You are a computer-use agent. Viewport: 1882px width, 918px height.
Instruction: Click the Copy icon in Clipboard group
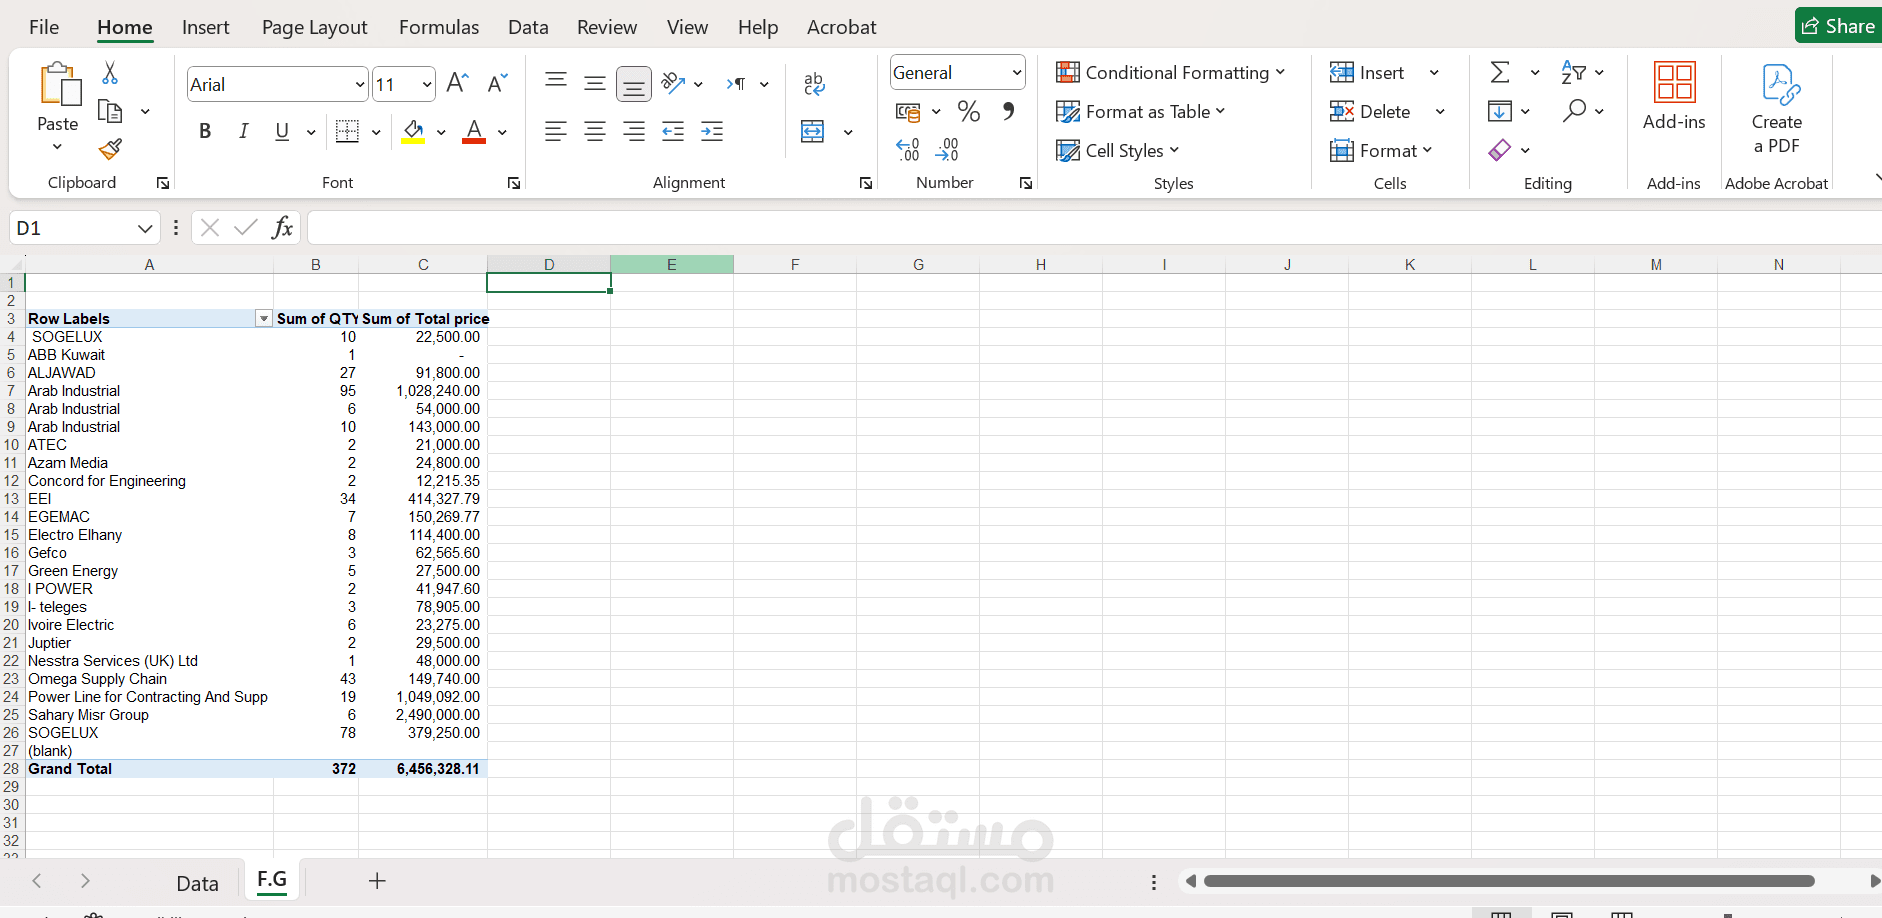(x=110, y=111)
